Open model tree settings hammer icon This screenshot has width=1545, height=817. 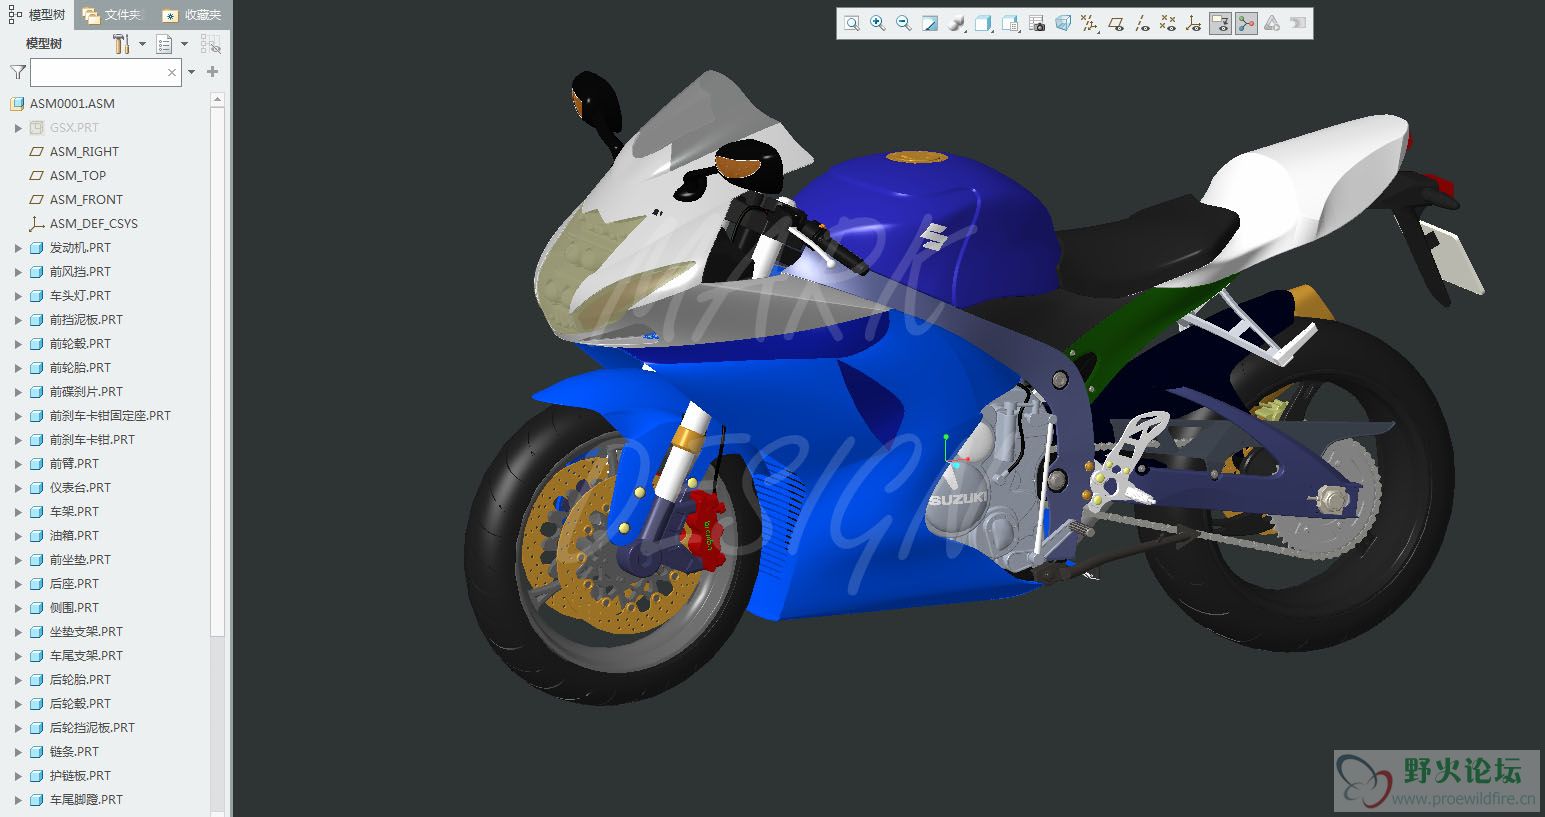121,44
